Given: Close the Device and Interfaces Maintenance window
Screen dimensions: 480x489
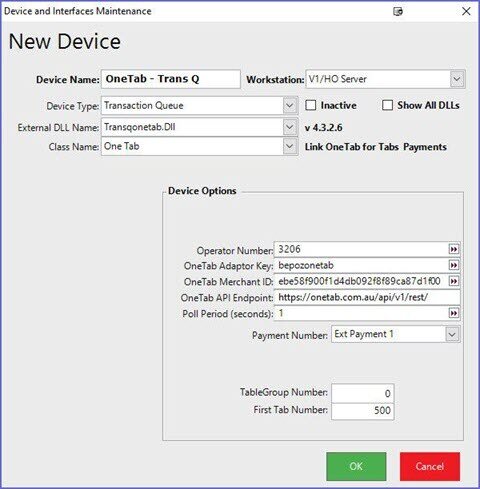Looking at the screenshot, I should click(466, 11).
